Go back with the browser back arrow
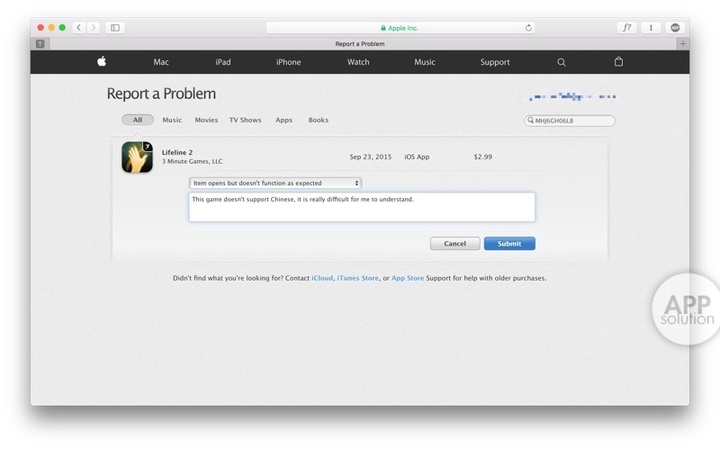Screen dimensions: 720x449 point(79,27)
